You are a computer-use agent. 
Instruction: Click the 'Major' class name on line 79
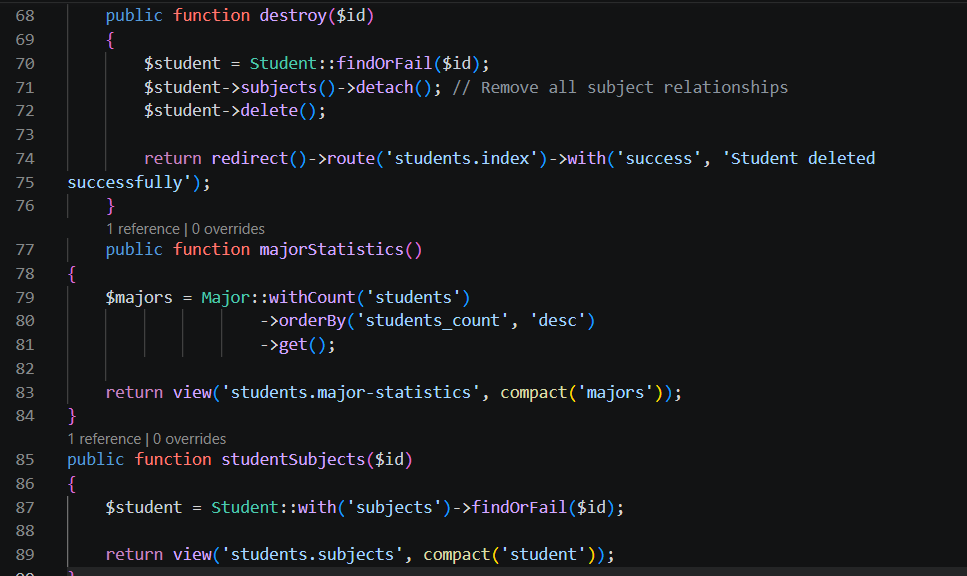[x=226, y=298]
